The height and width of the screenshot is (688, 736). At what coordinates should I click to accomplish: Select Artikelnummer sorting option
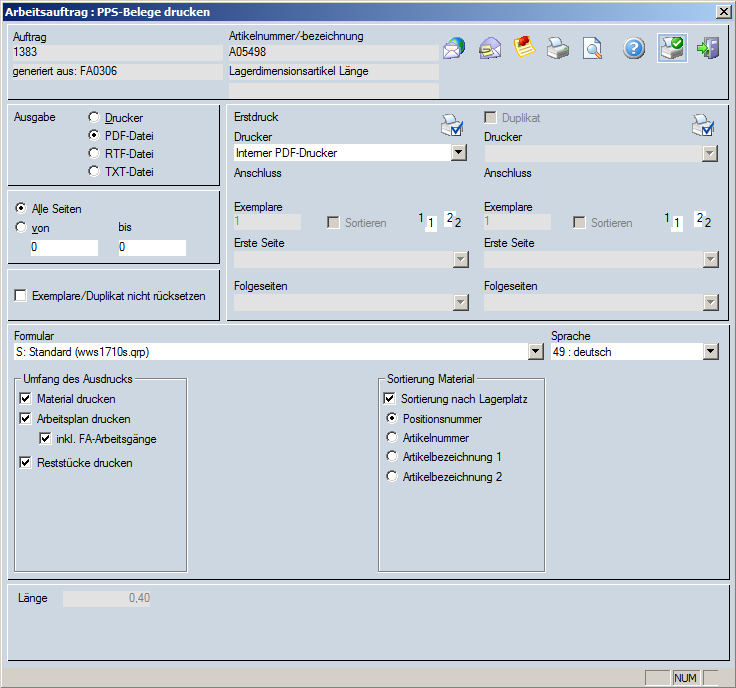pos(393,438)
